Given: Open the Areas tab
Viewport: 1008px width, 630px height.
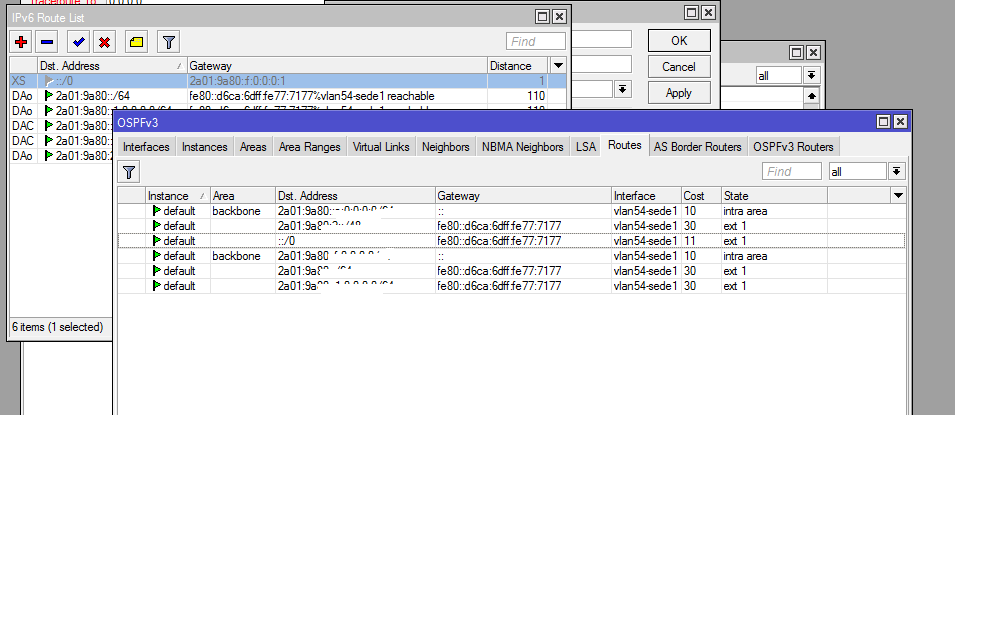Looking at the screenshot, I should (253, 147).
